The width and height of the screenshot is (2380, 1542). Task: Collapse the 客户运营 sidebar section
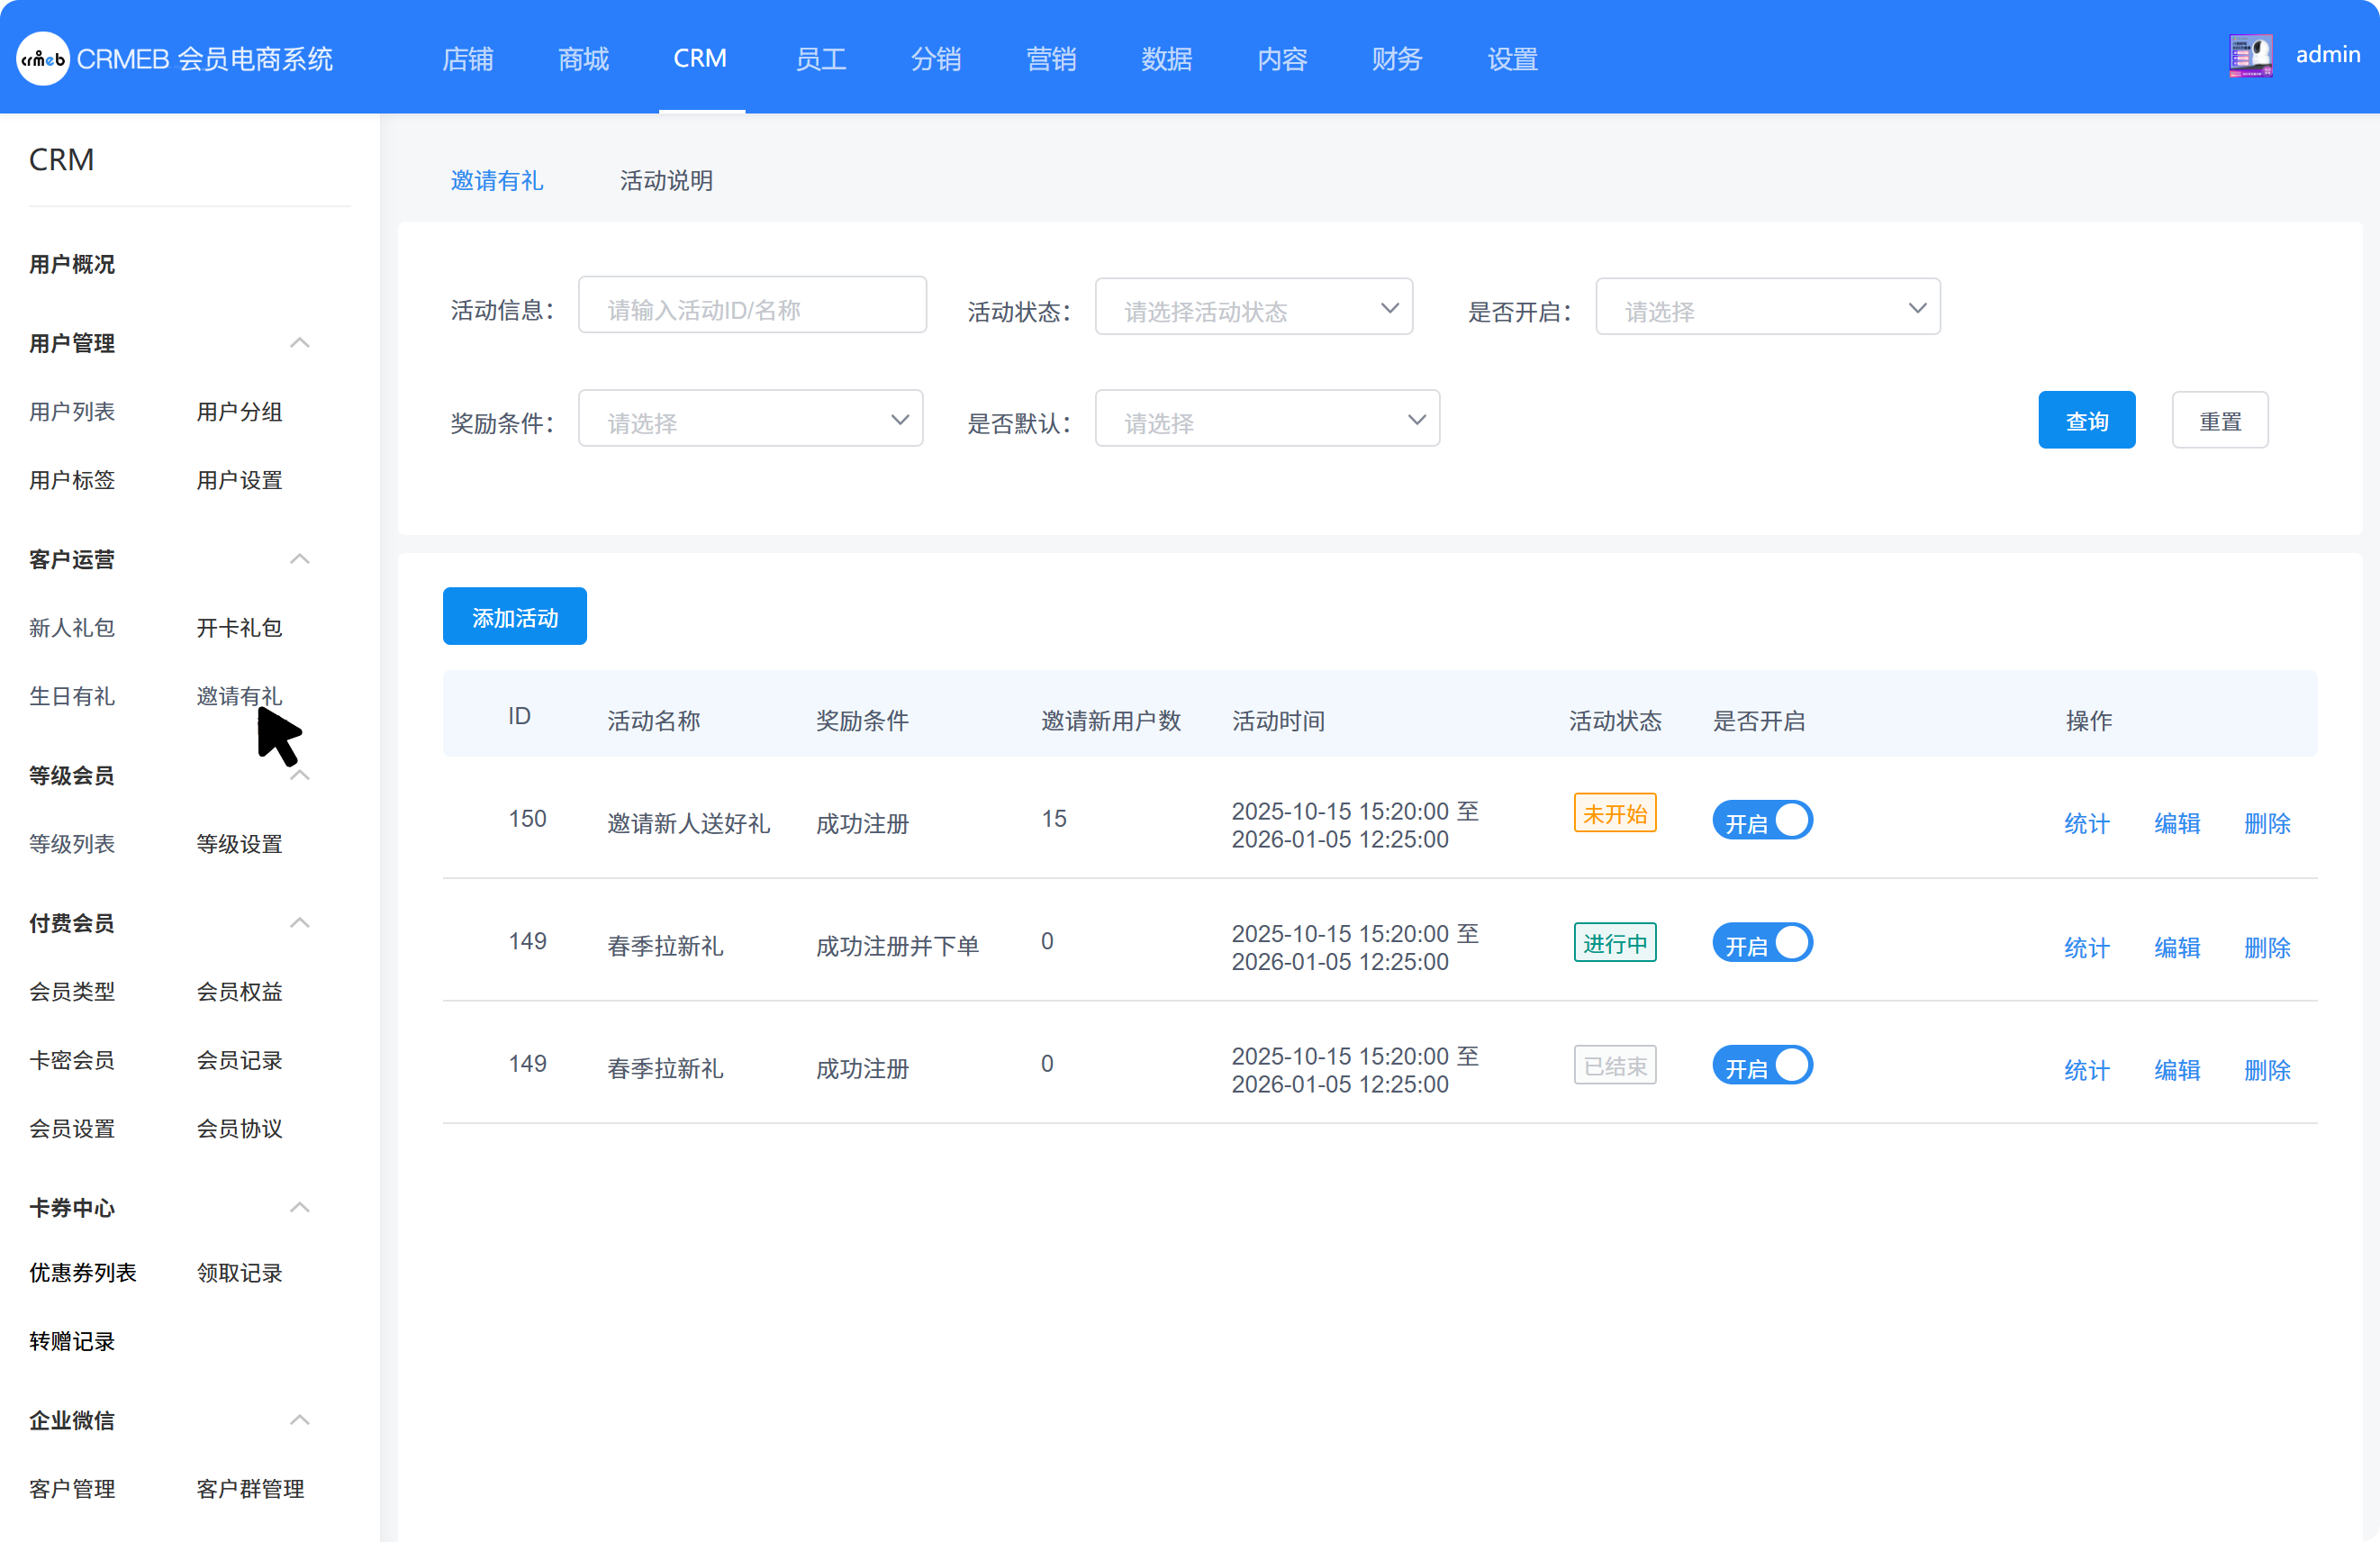click(299, 559)
